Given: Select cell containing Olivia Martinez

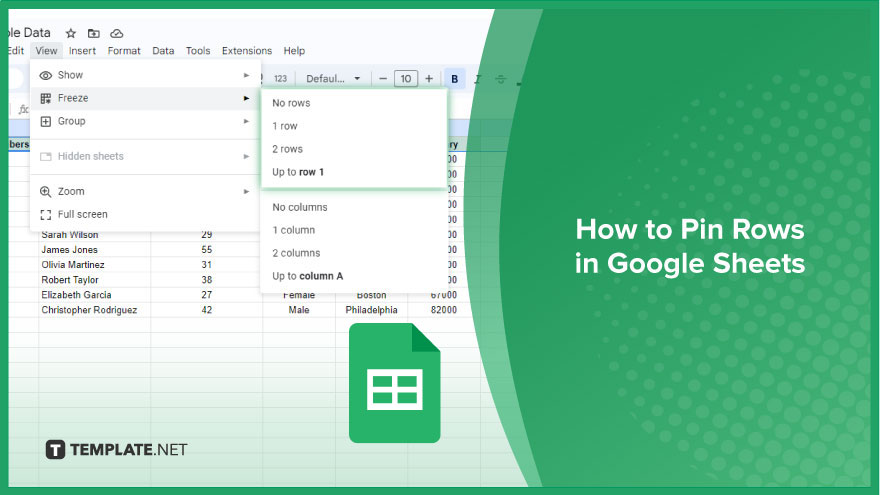Looking at the screenshot, I should [x=94, y=265].
